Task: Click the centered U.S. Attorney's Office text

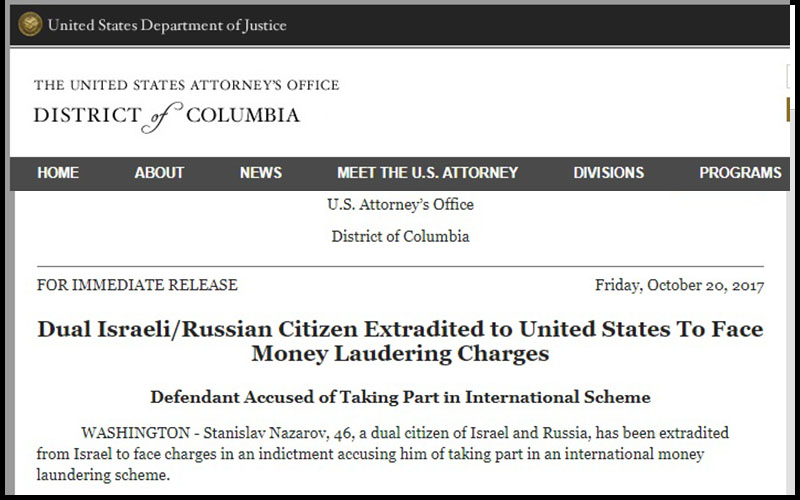Action: [x=400, y=205]
